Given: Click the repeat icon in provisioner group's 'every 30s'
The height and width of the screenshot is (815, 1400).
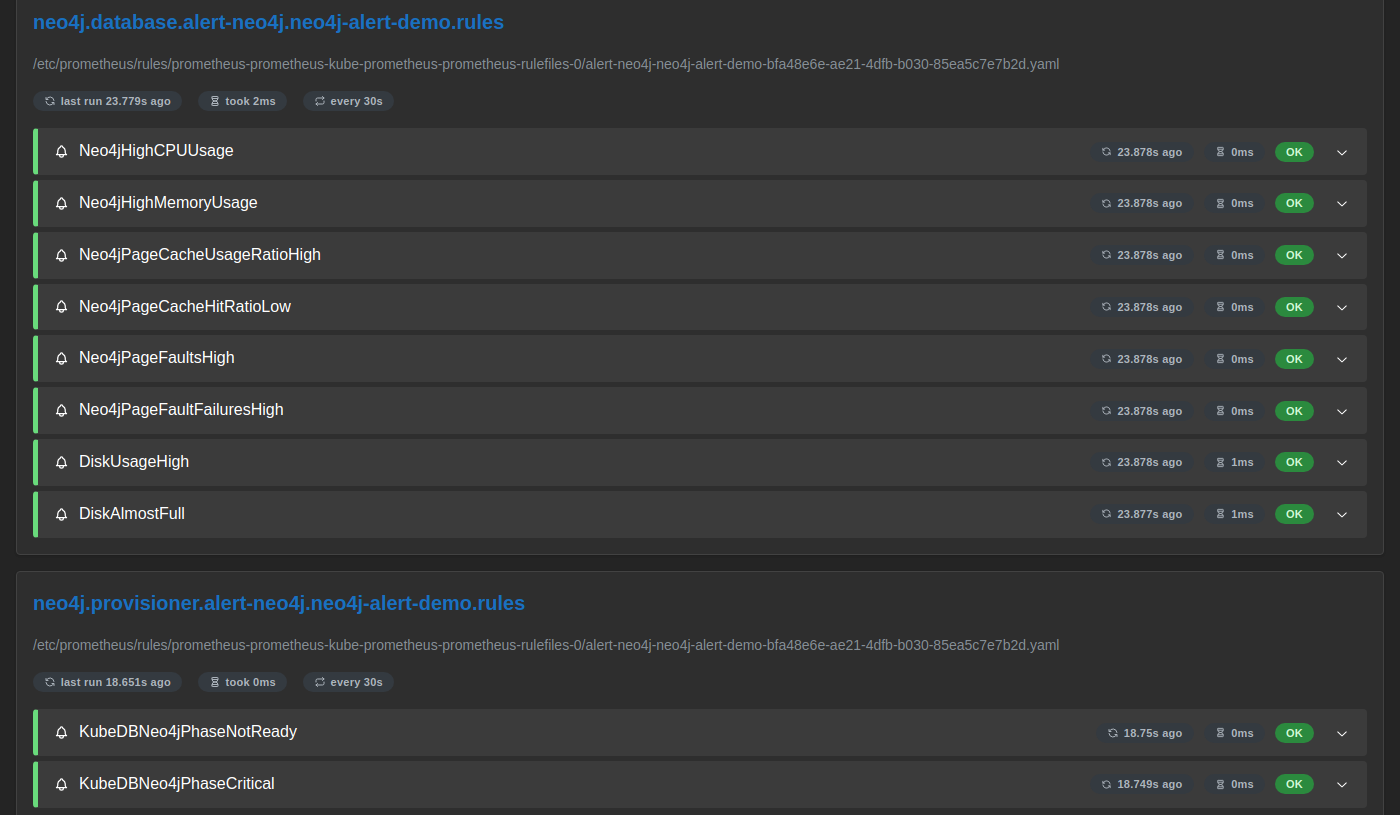Looking at the screenshot, I should tap(320, 682).
